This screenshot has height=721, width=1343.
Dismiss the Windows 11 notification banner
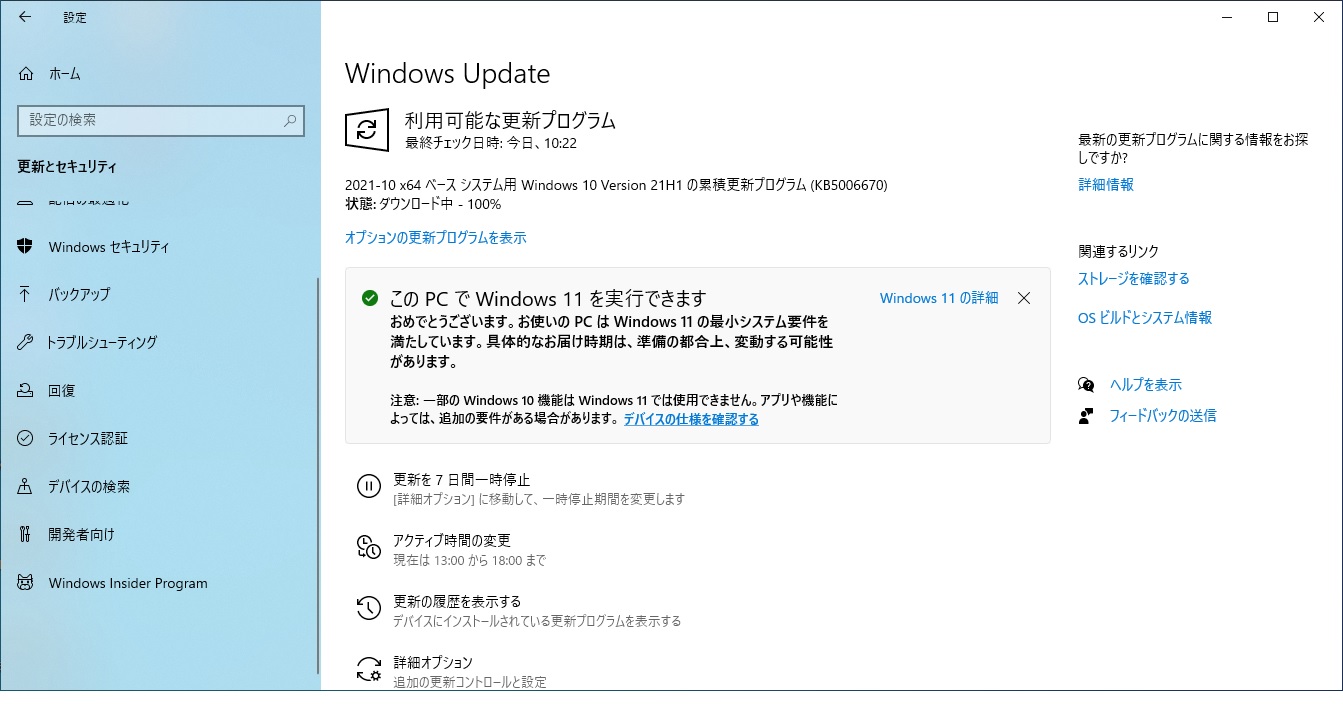1024,298
